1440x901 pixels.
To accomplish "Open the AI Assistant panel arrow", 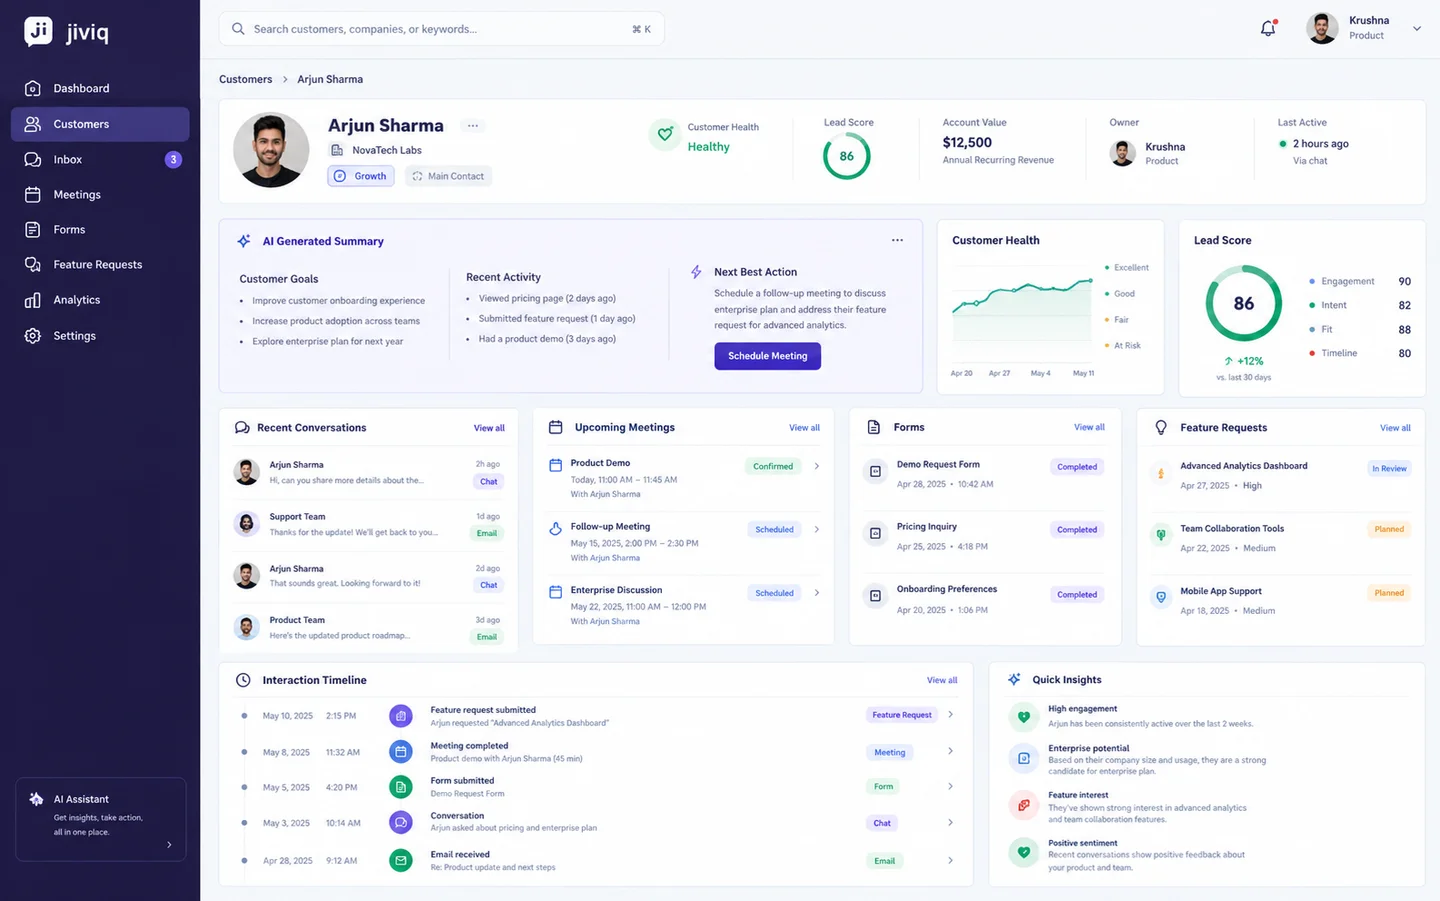I will pyautogui.click(x=169, y=845).
